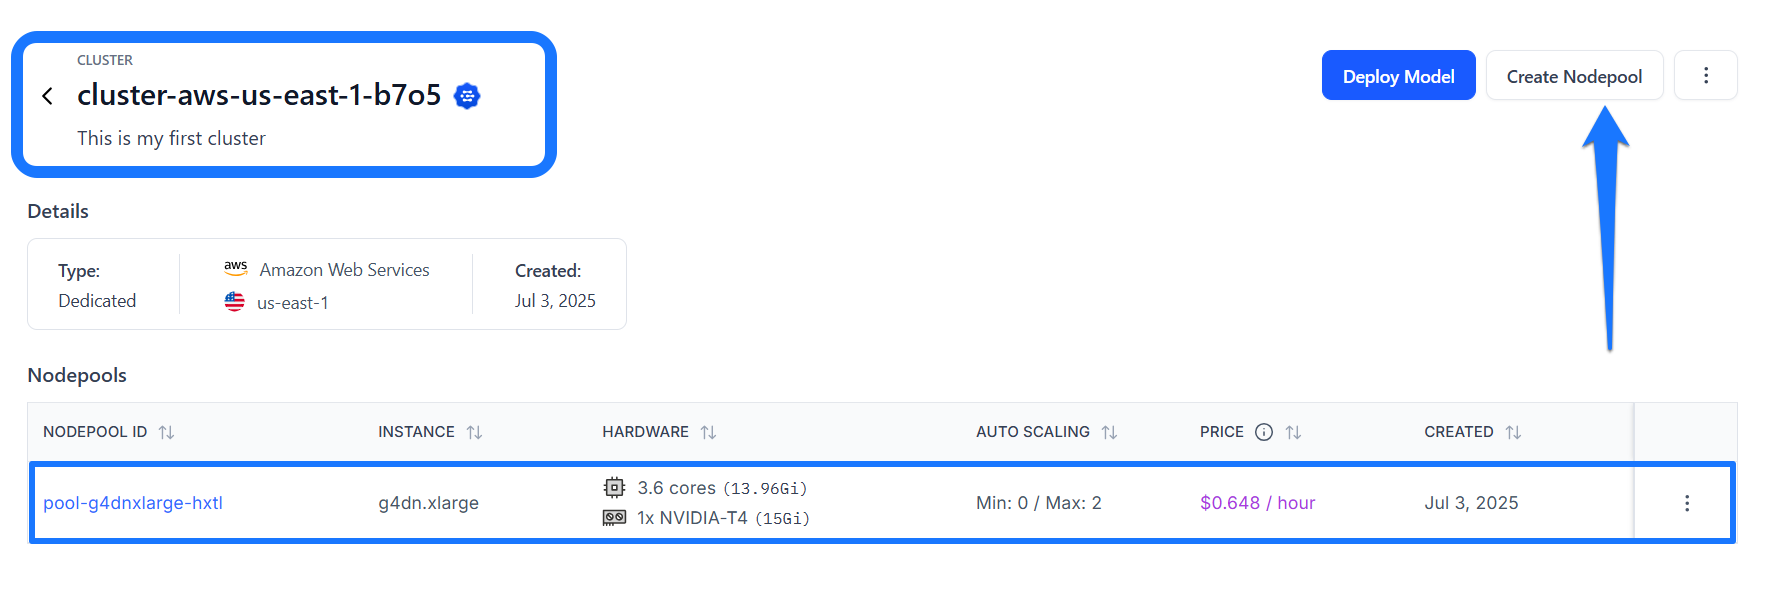Click the Price info circle icon

pyautogui.click(x=1264, y=432)
